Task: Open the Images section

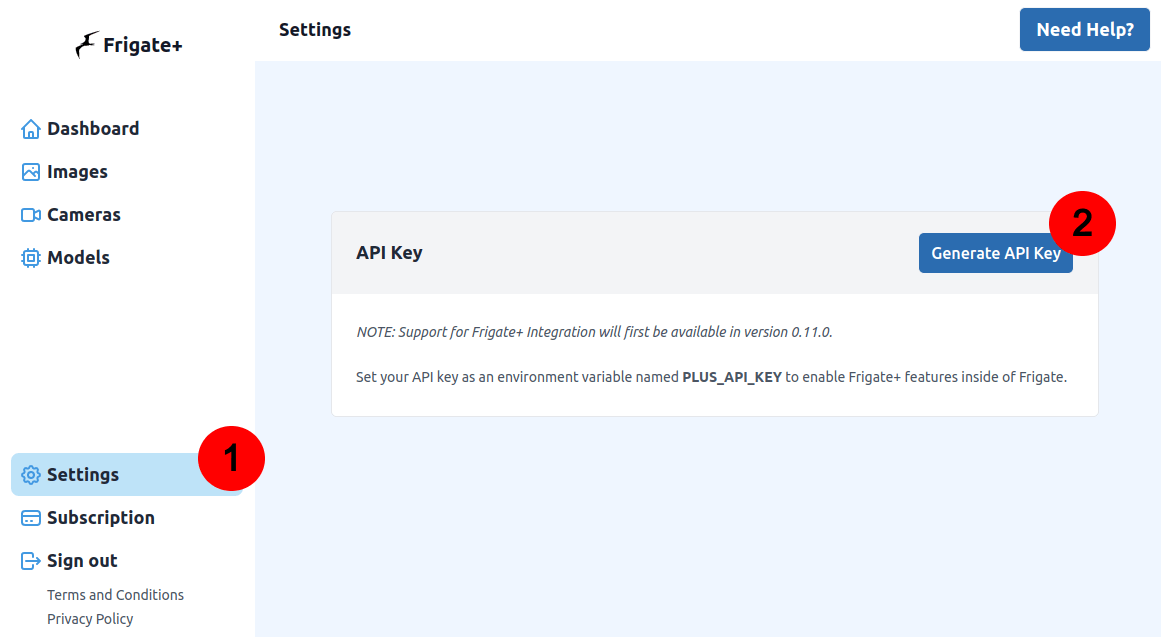Action: pos(77,171)
